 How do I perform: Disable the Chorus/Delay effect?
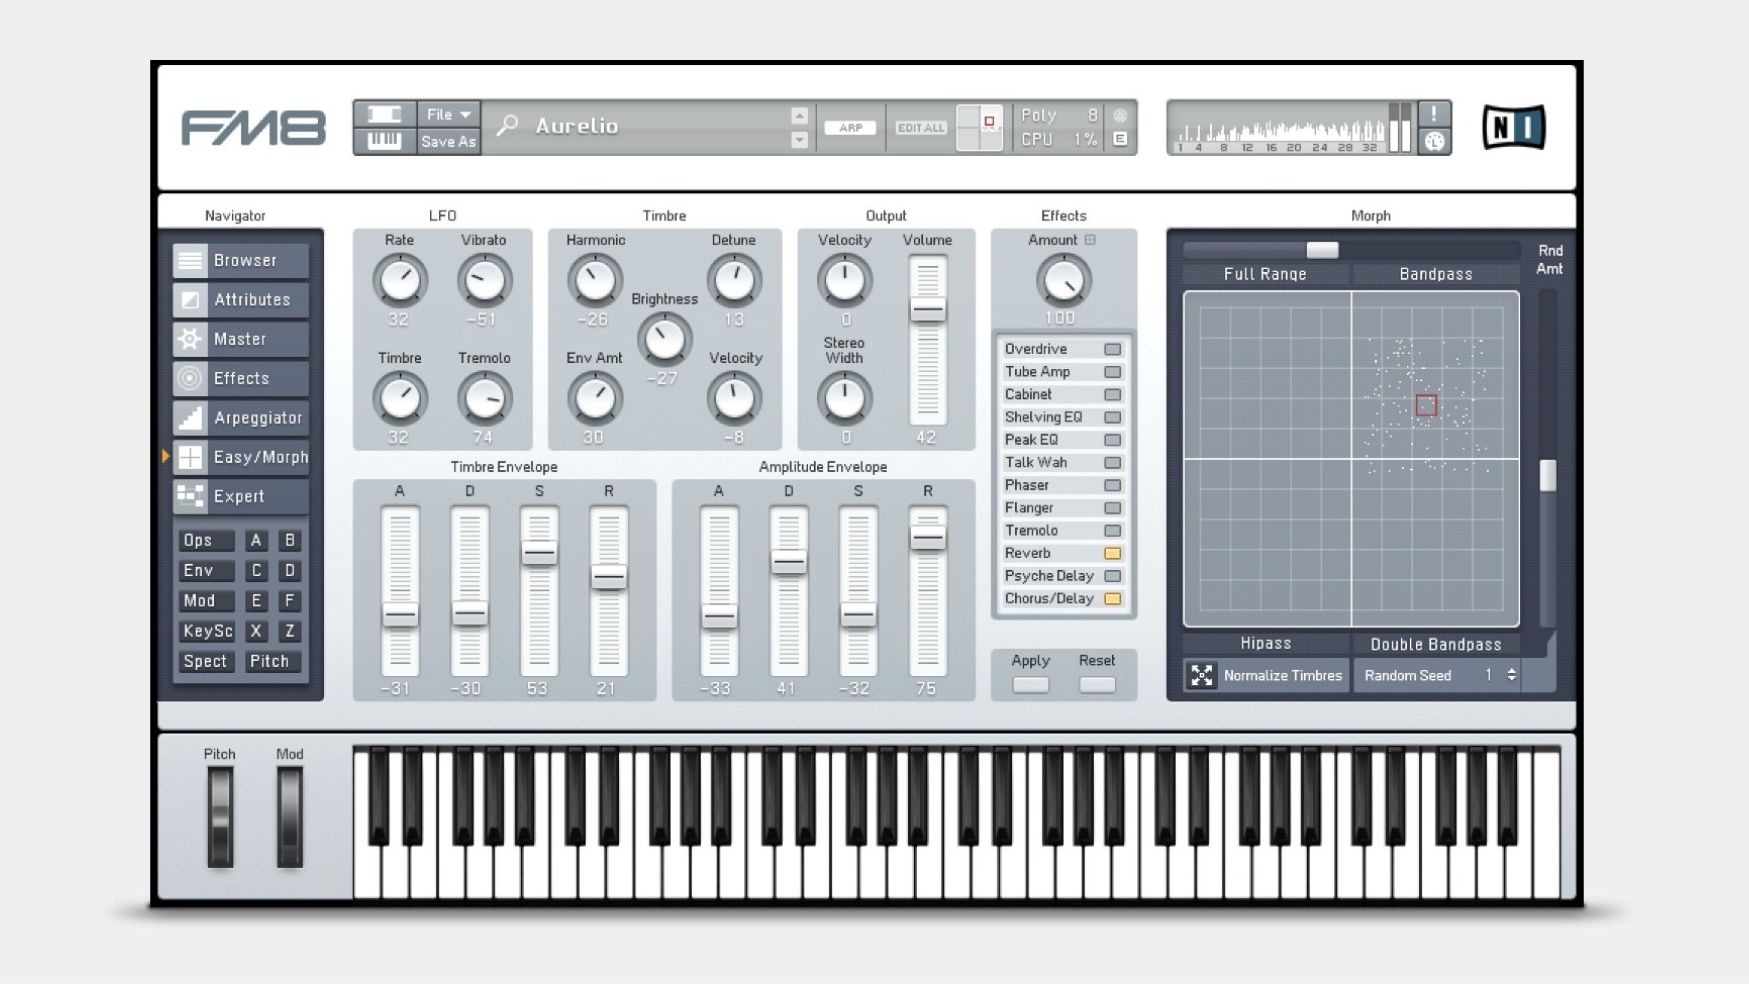pyautogui.click(x=1112, y=599)
